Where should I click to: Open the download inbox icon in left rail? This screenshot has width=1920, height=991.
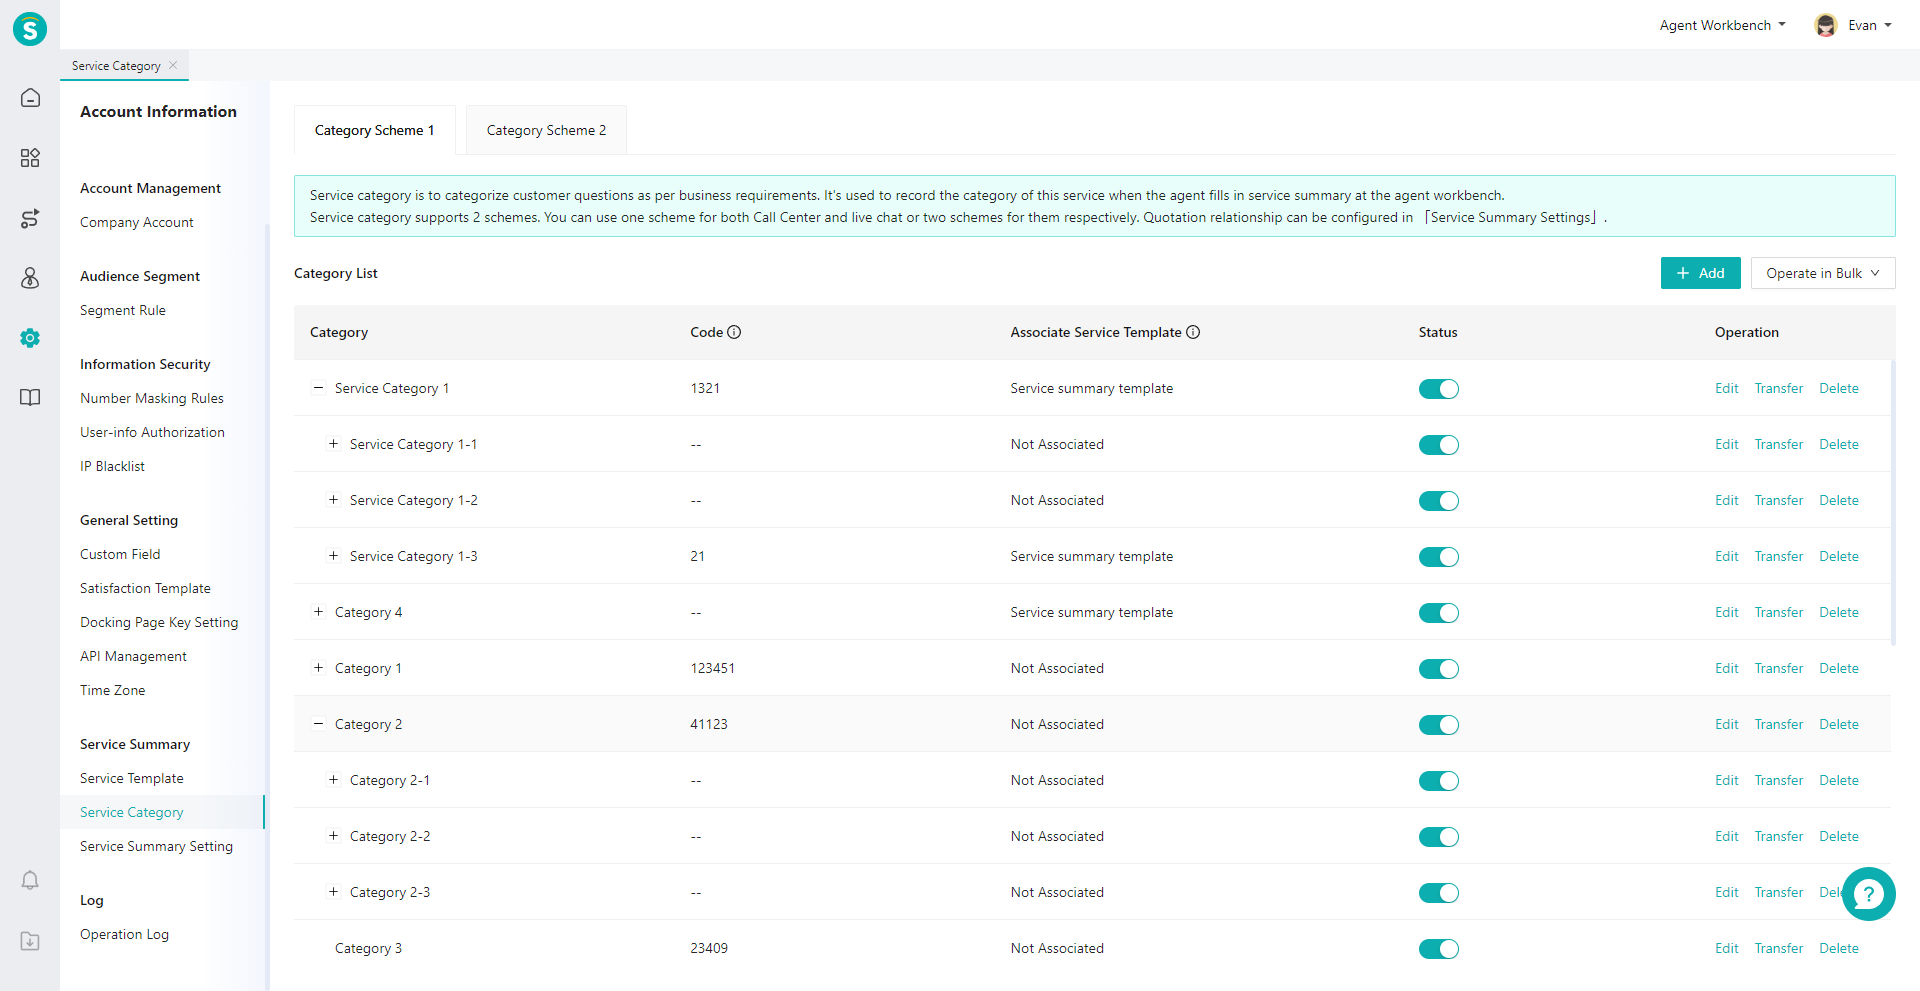pyautogui.click(x=30, y=940)
